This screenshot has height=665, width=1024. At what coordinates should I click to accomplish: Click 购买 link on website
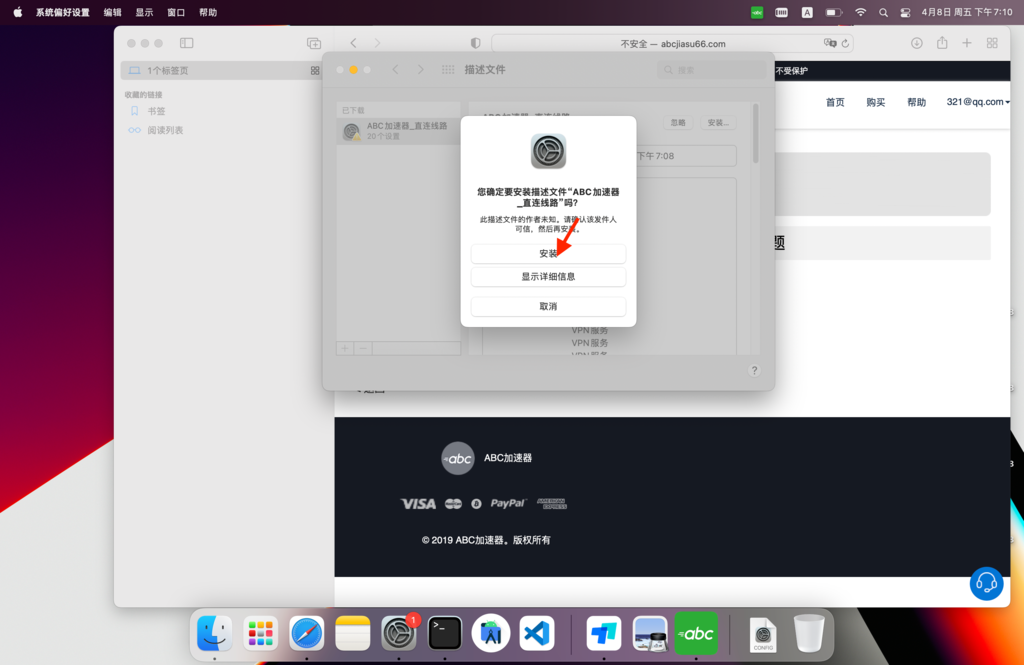pos(875,102)
